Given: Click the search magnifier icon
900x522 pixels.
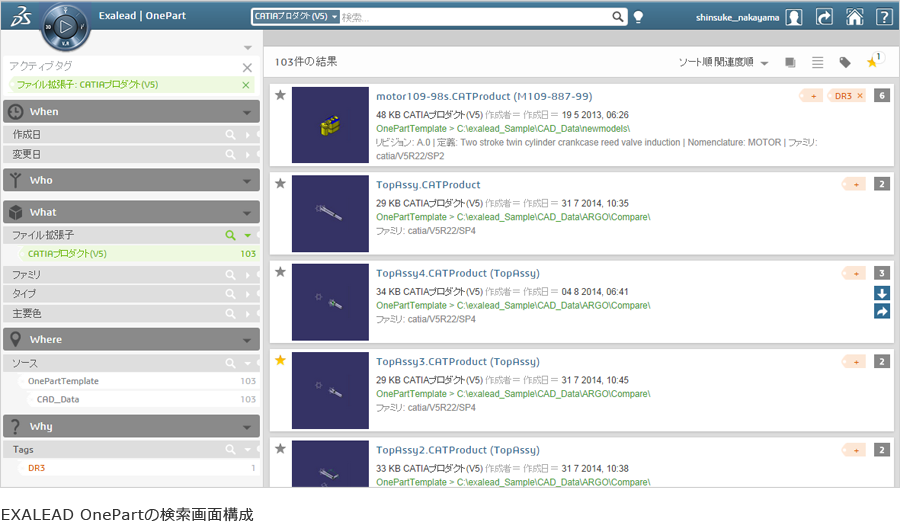Looking at the screenshot, I should (618, 17).
